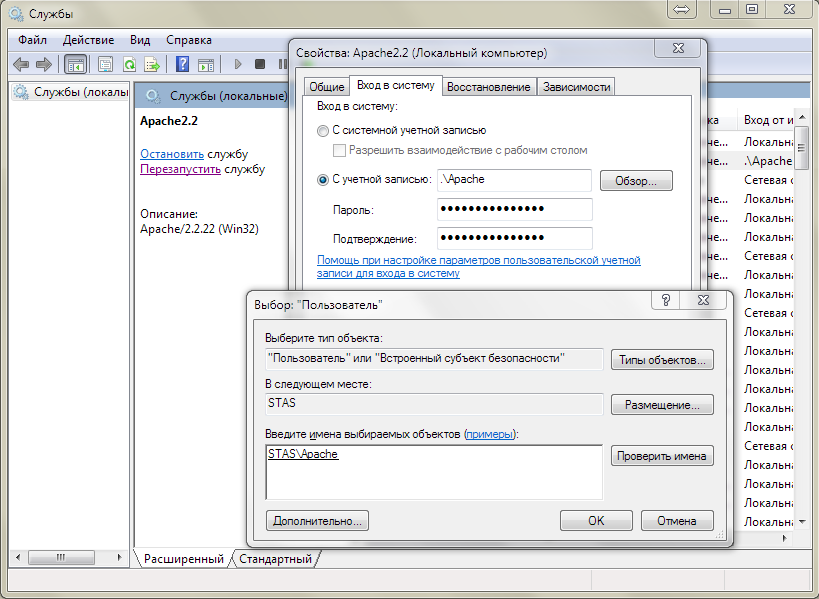The image size is (819, 599).
Task: Toggle the show/hide console tree icon
Action: point(75,65)
